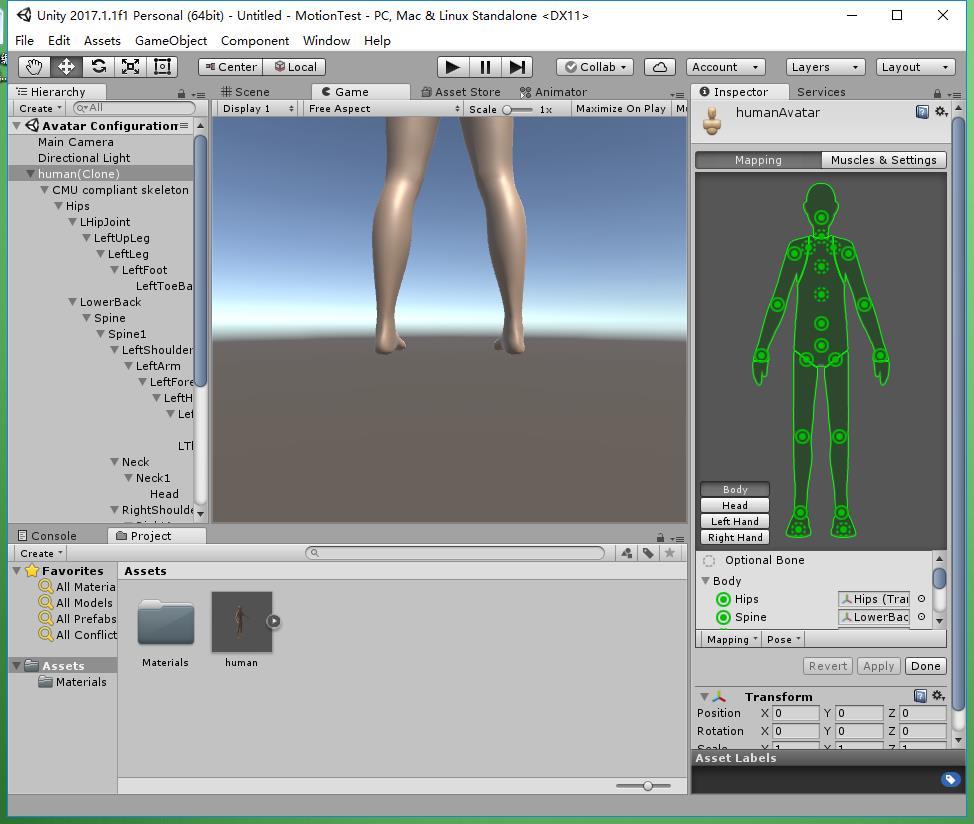Select the Head mapping view
This screenshot has width=974, height=824.
(x=735, y=505)
